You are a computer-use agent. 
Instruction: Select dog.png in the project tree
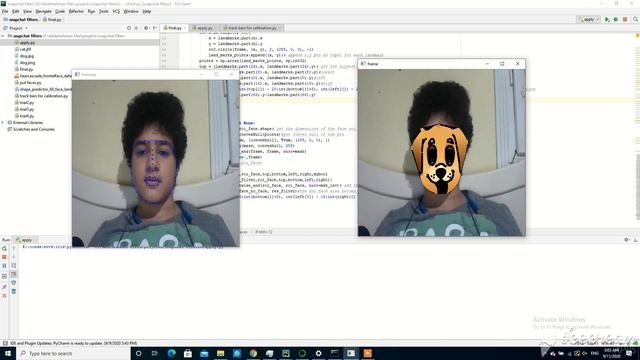click(x=24, y=62)
